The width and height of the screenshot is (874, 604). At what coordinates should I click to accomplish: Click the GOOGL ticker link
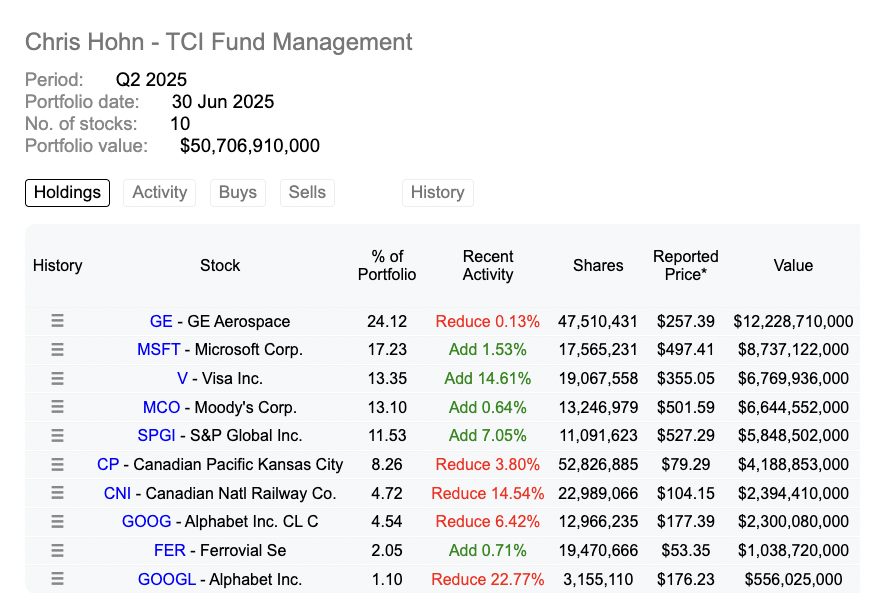click(167, 579)
